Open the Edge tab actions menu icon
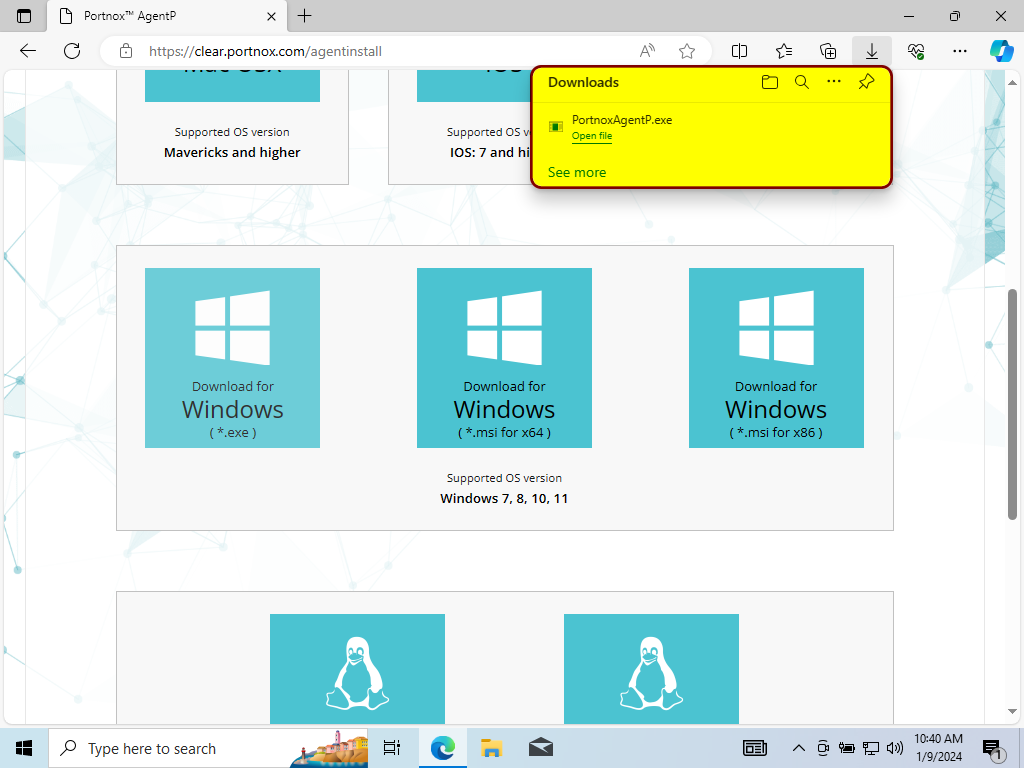 (24, 16)
